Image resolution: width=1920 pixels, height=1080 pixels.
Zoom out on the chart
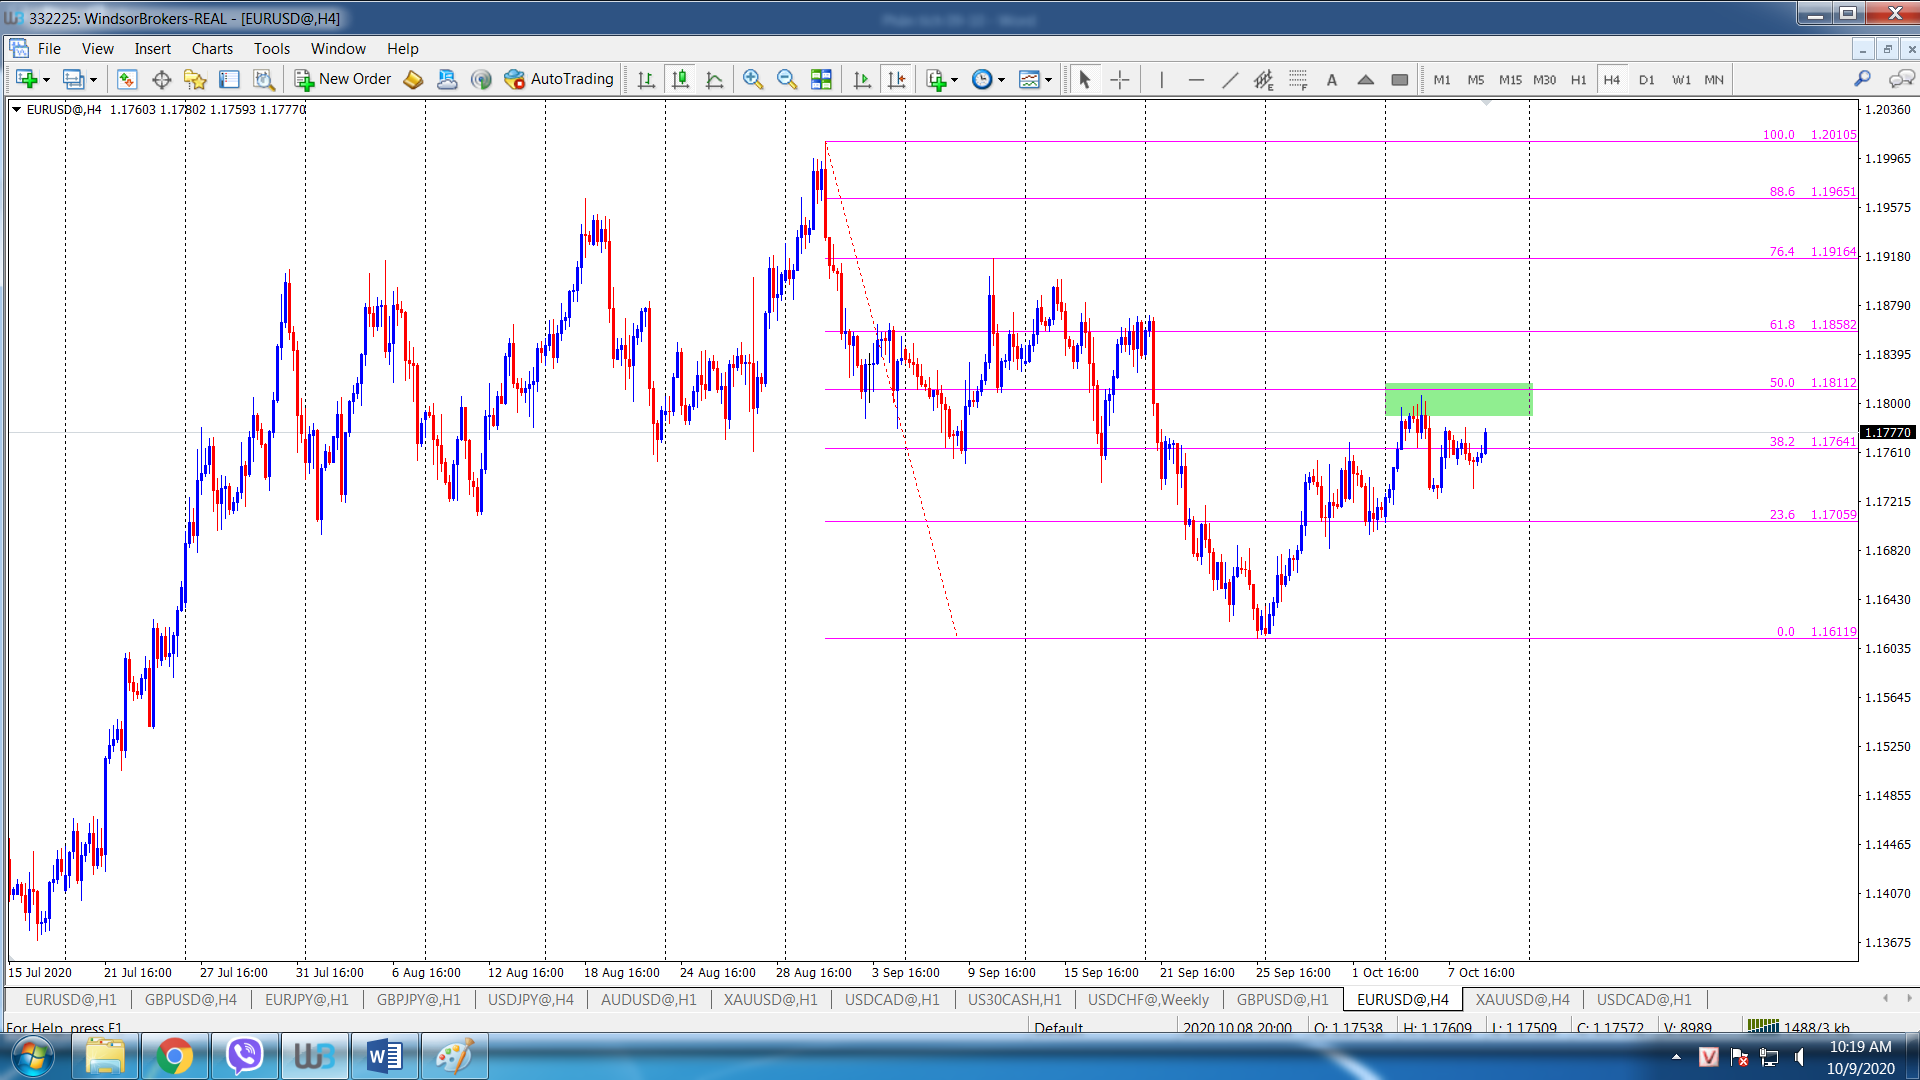[787, 79]
